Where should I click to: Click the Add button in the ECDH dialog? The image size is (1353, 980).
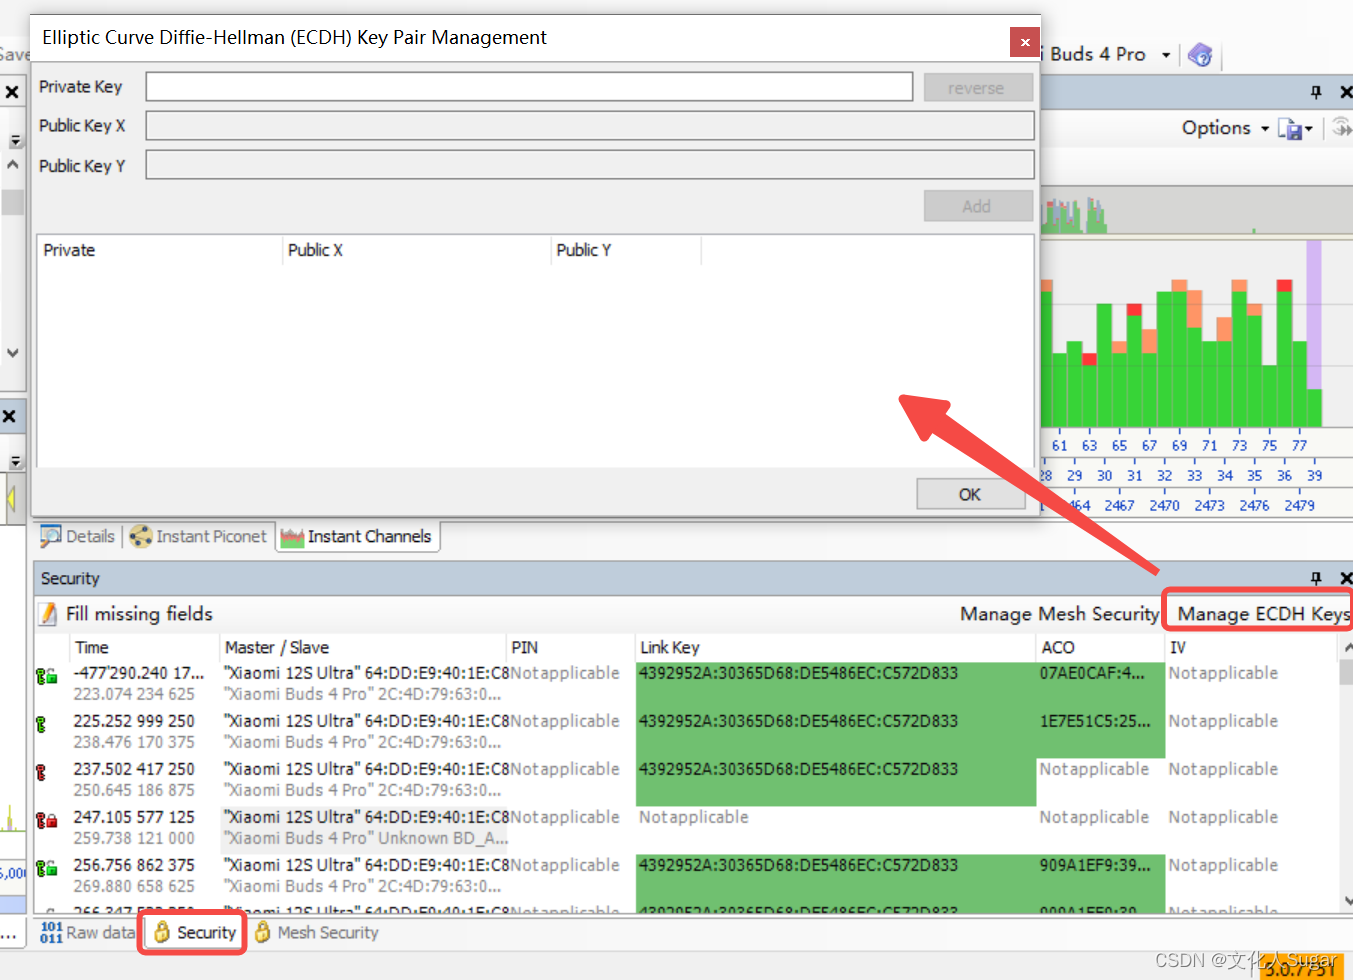click(978, 206)
